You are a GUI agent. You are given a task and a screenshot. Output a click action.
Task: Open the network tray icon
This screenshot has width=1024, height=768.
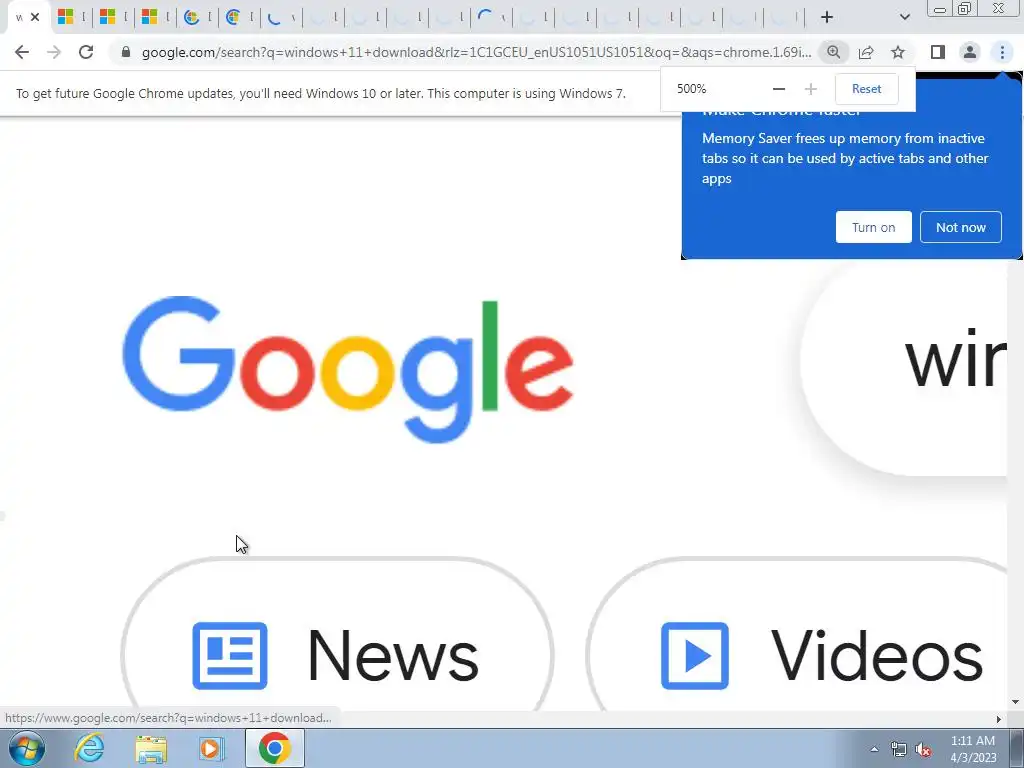899,749
